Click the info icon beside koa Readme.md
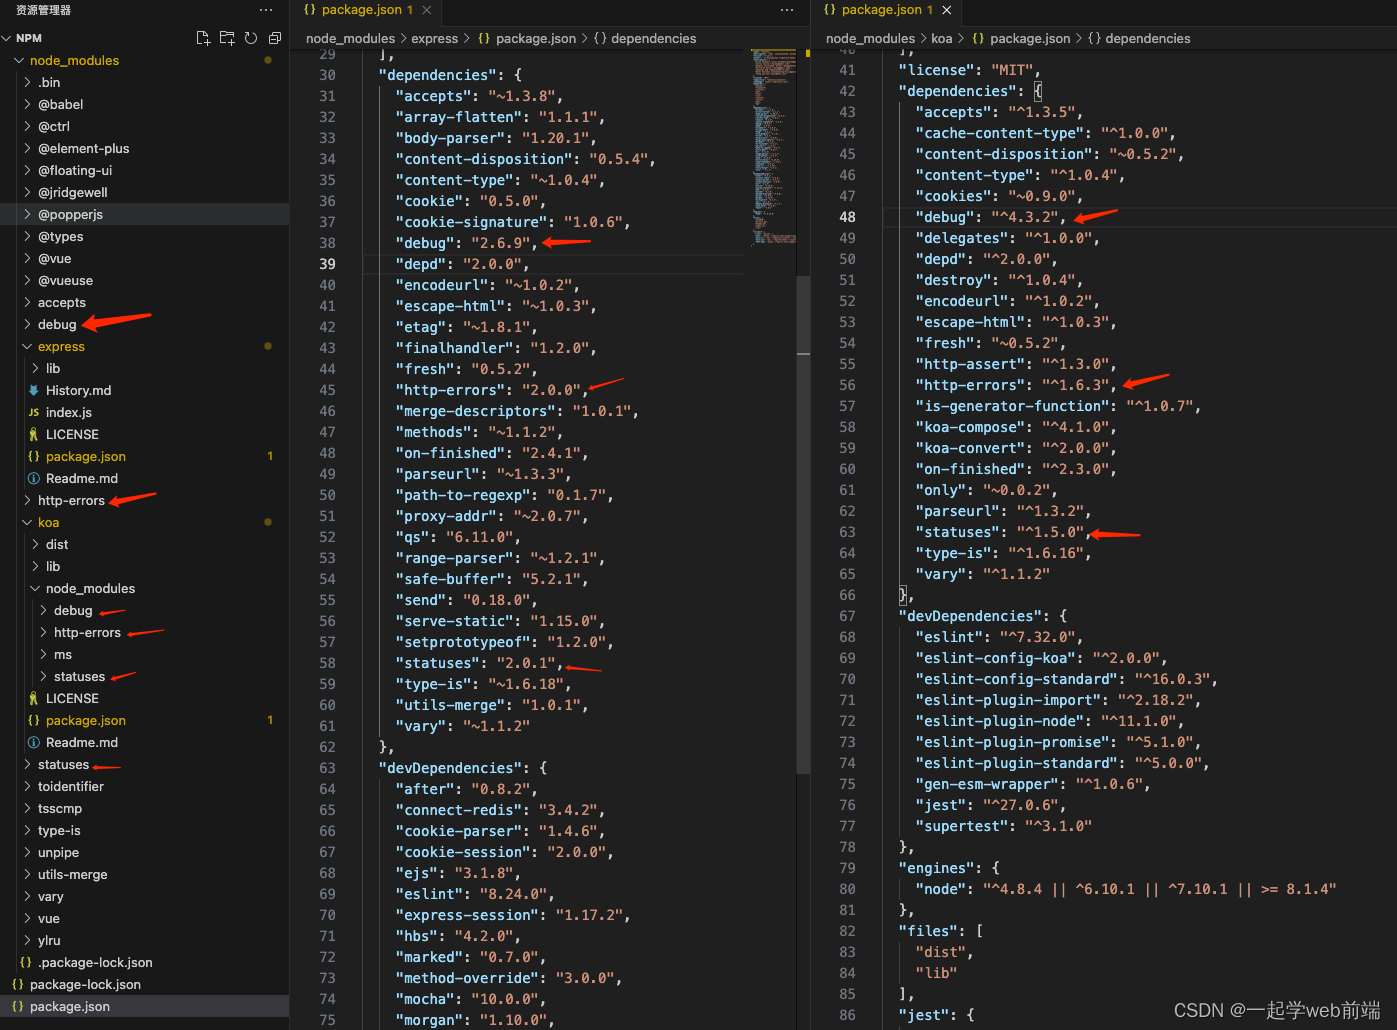The width and height of the screenshot is (1397, 1030). click(x=34, y=742)
